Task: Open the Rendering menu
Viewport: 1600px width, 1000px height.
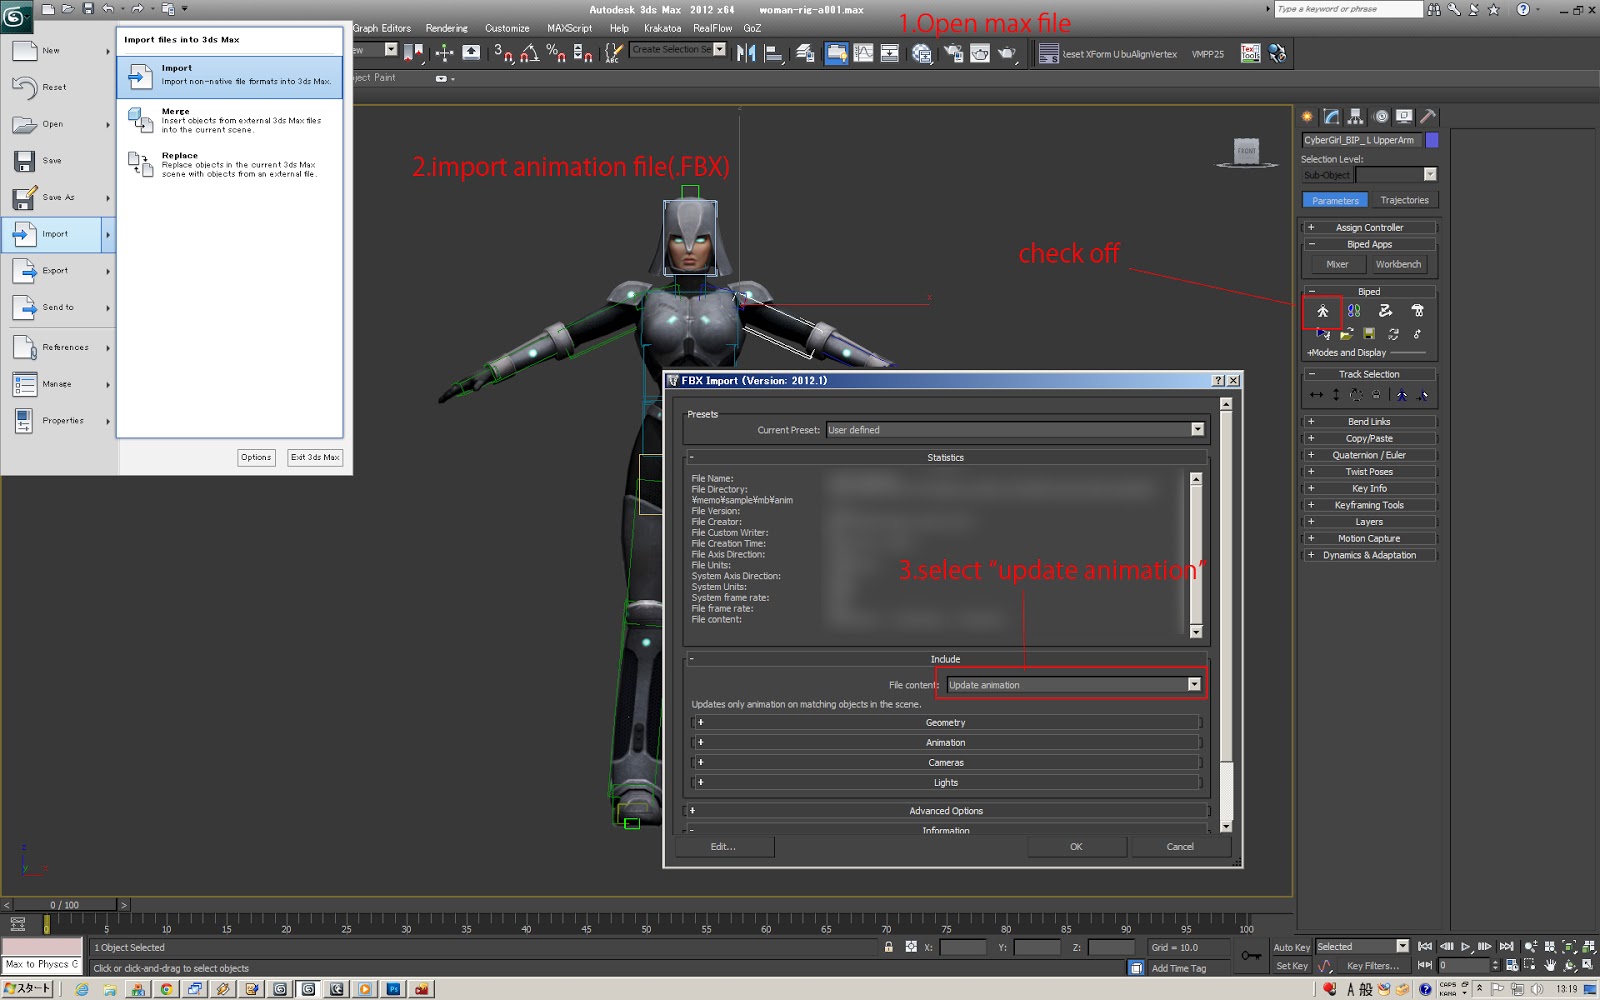Action: coord(447,28)
